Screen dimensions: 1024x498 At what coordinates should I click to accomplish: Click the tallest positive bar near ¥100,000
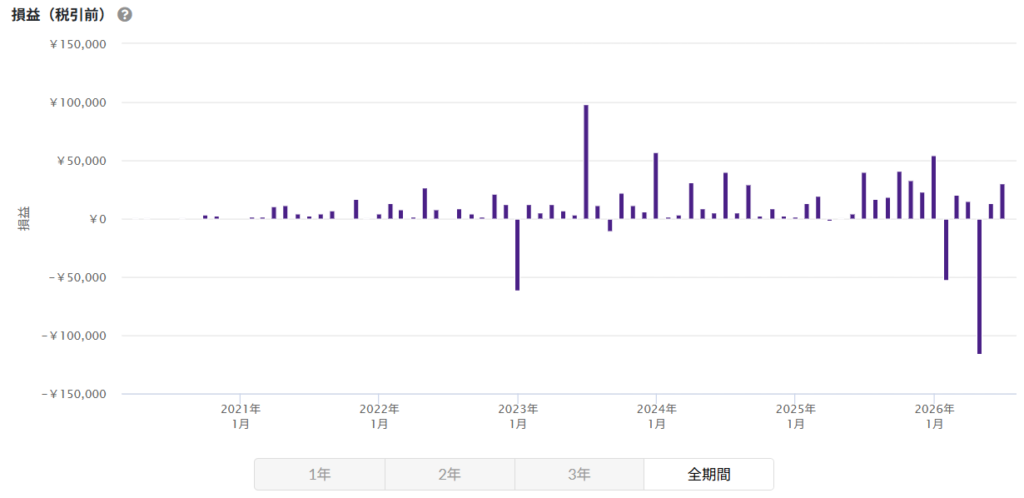point(586,162)
